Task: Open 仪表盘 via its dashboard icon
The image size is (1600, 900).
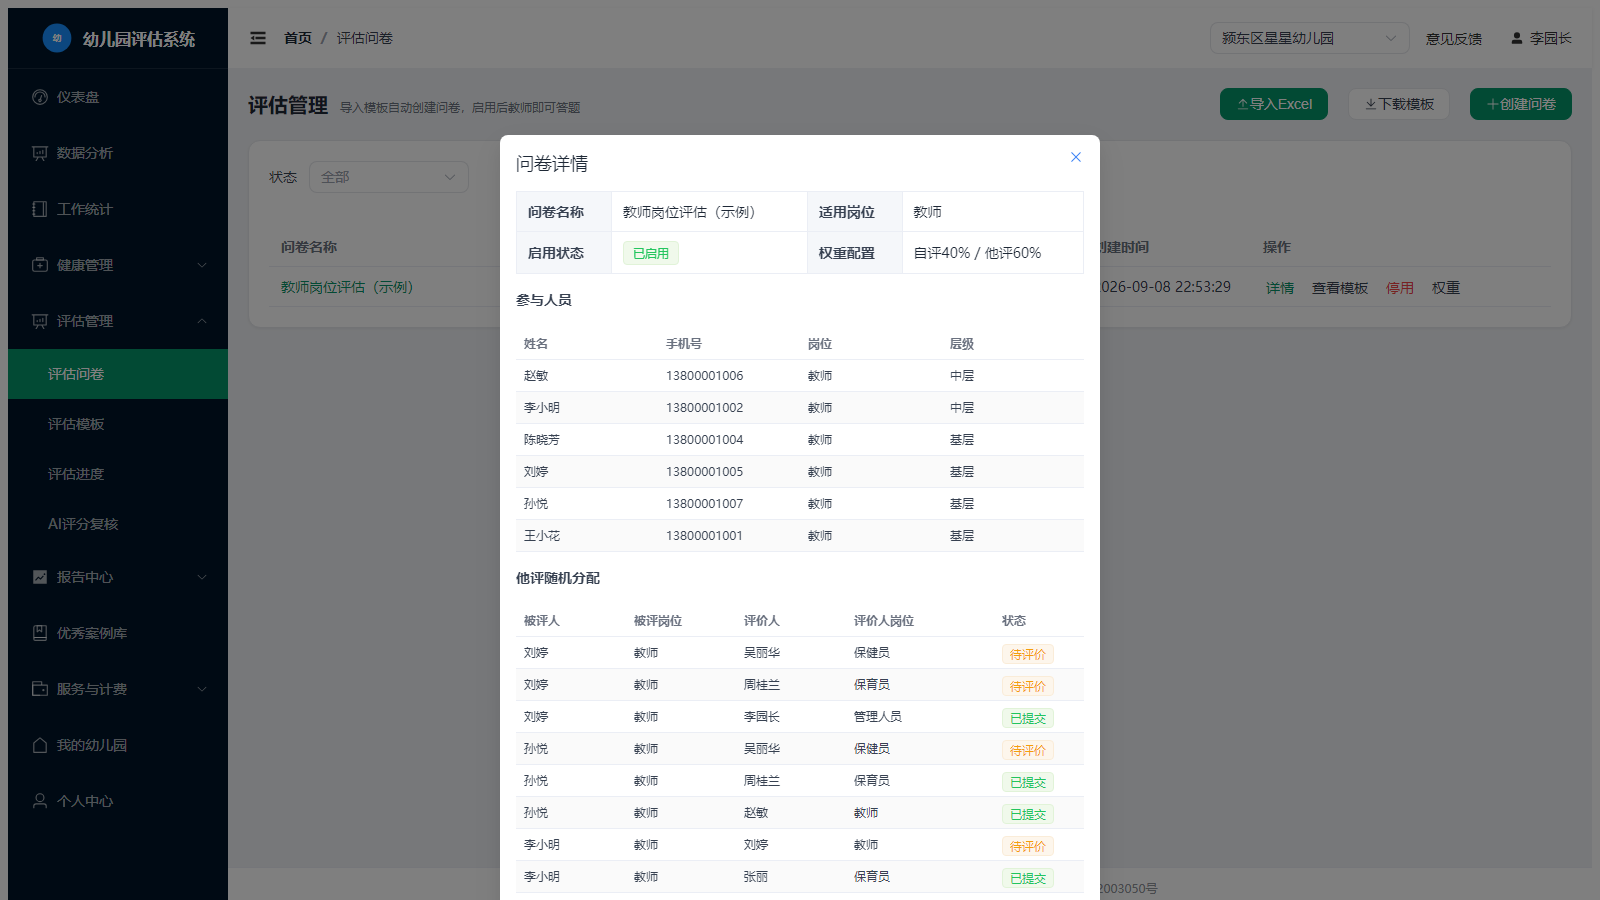Action: 40,97
